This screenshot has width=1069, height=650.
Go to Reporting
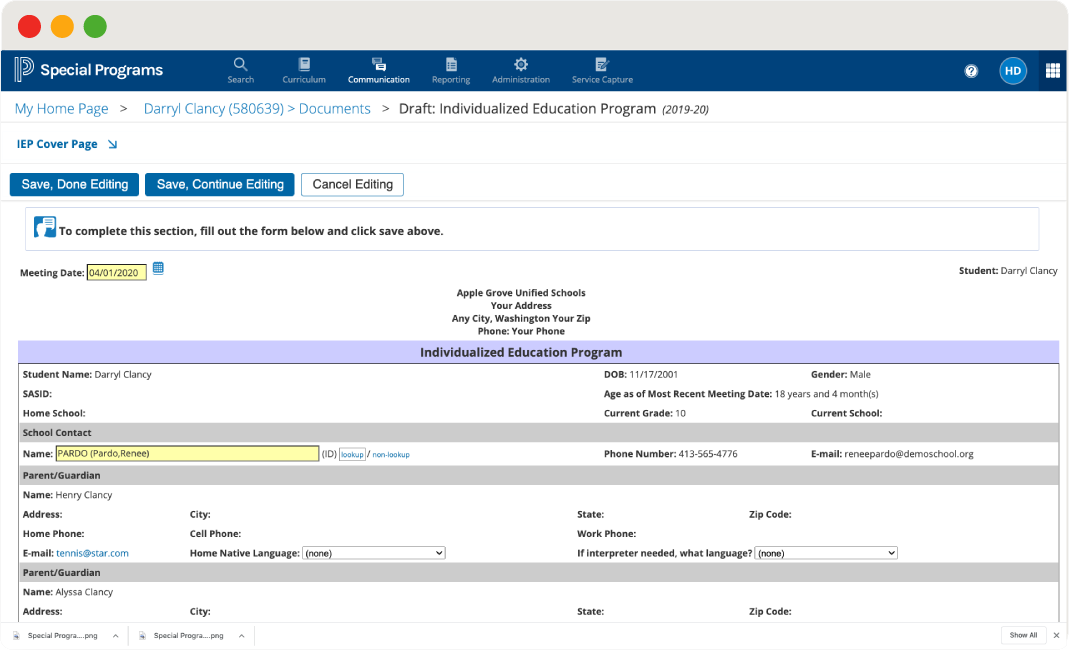click(450, 69)
